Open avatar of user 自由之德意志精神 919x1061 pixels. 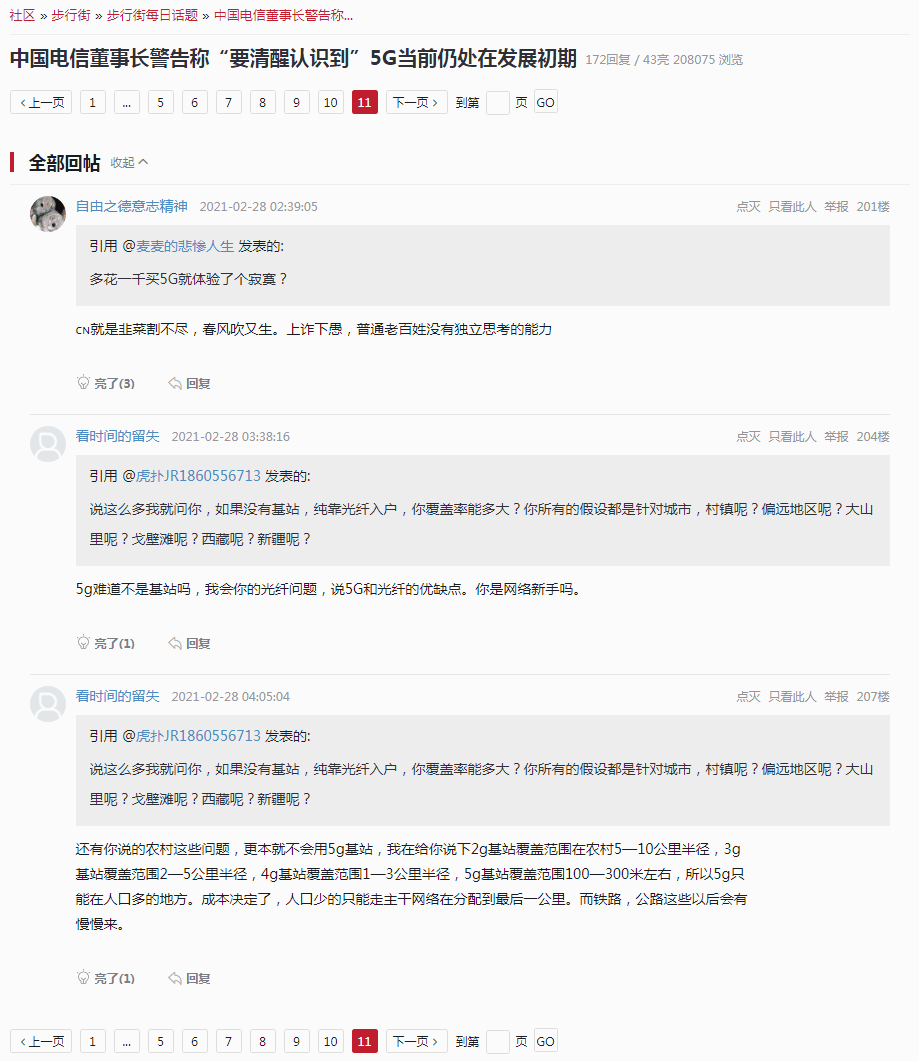point(48,214)
